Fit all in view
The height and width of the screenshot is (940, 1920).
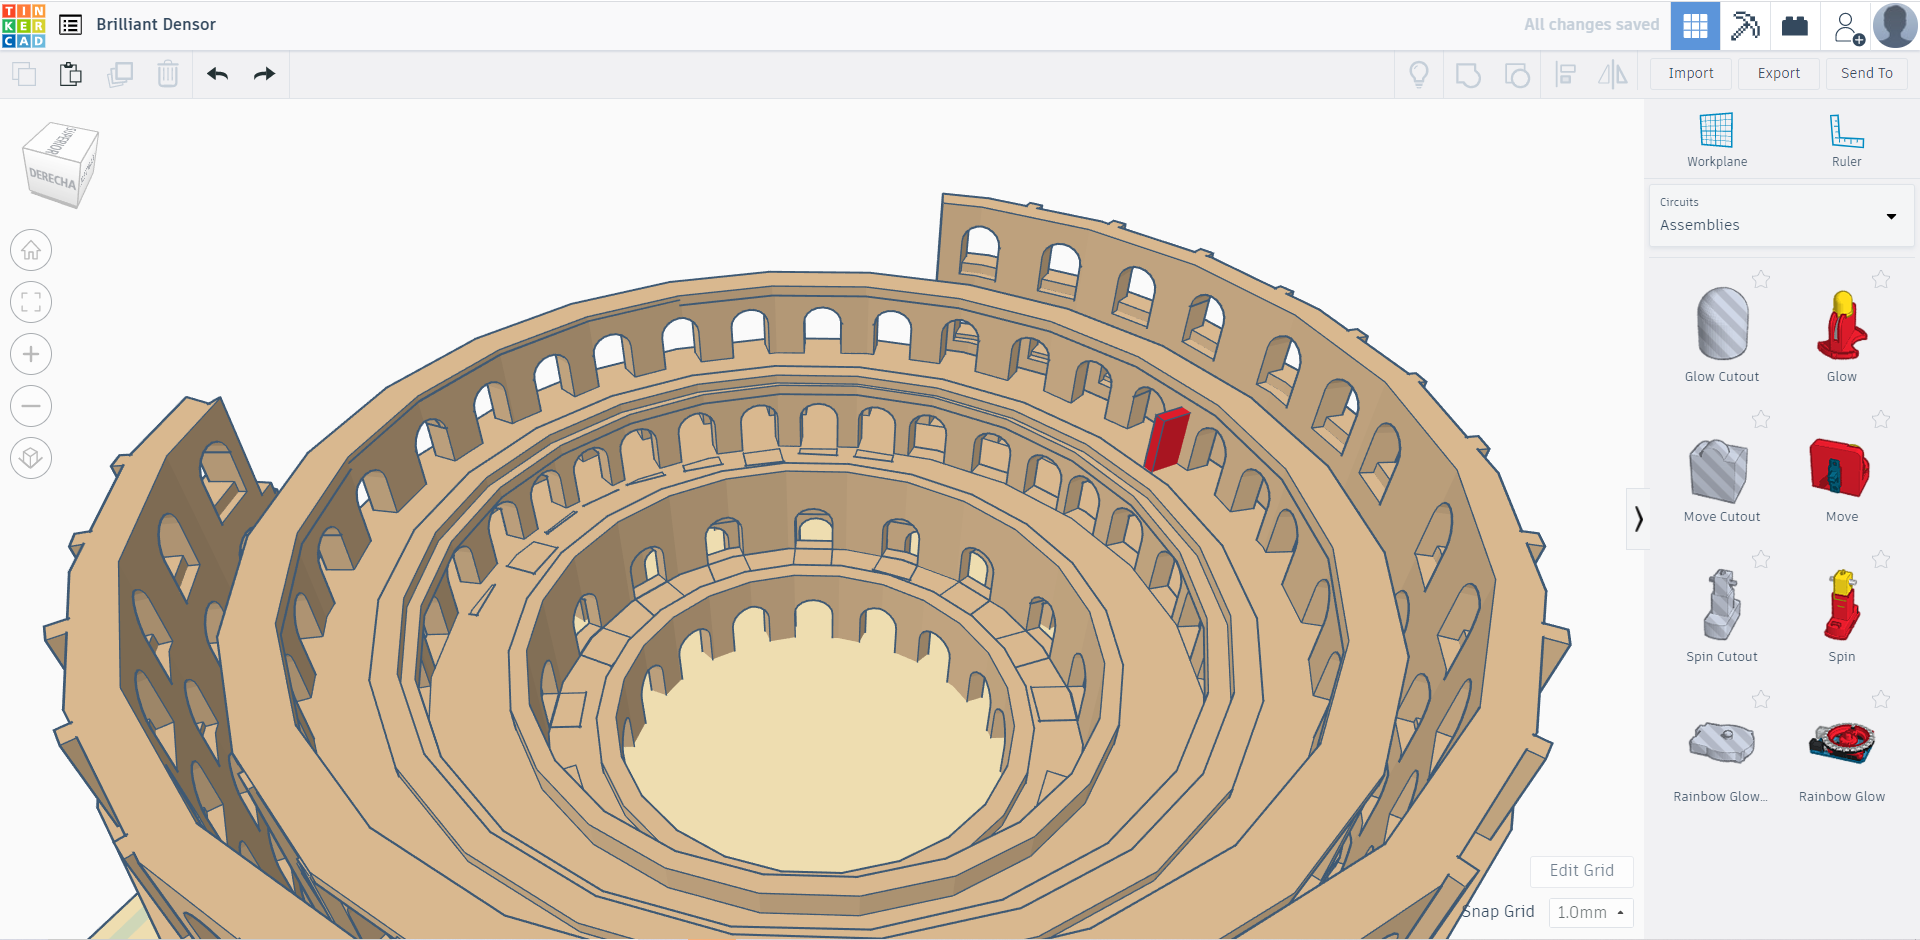click(x=31, y=302)
